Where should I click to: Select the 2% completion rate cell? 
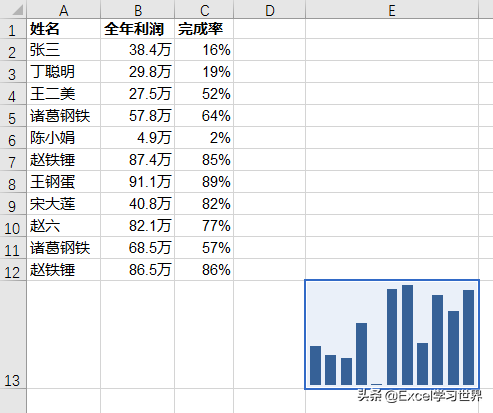(x=204, y=138)
